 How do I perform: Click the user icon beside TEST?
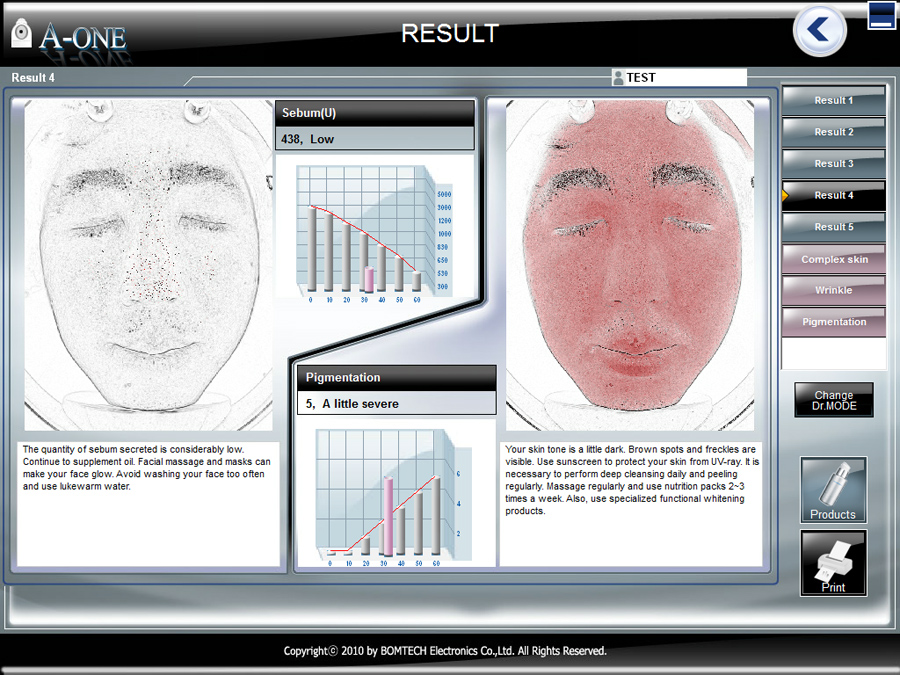pyautogui.click(x=618, y=77)
